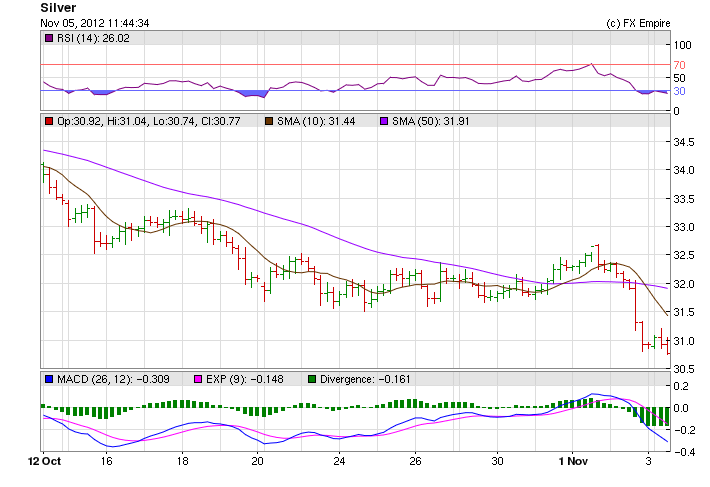710x487 pixels.
Task: Click the 0.2 MACD axis label
Action: coord(681,386)
